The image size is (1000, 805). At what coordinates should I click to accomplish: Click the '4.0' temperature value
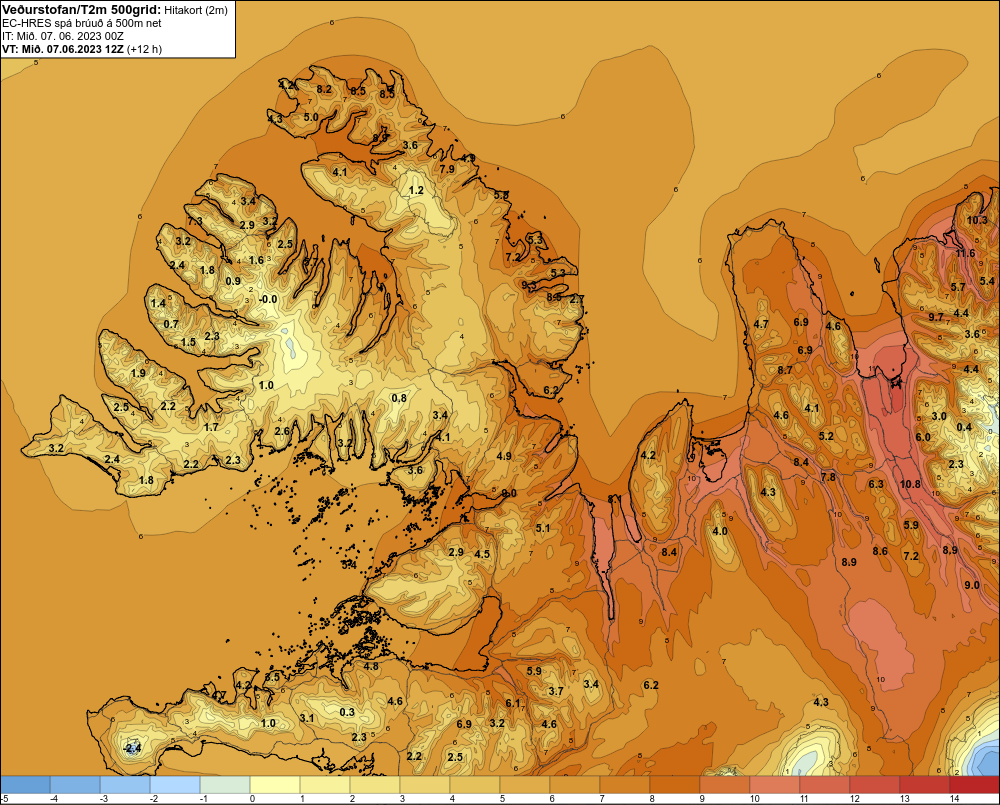(x=719, y=531)
